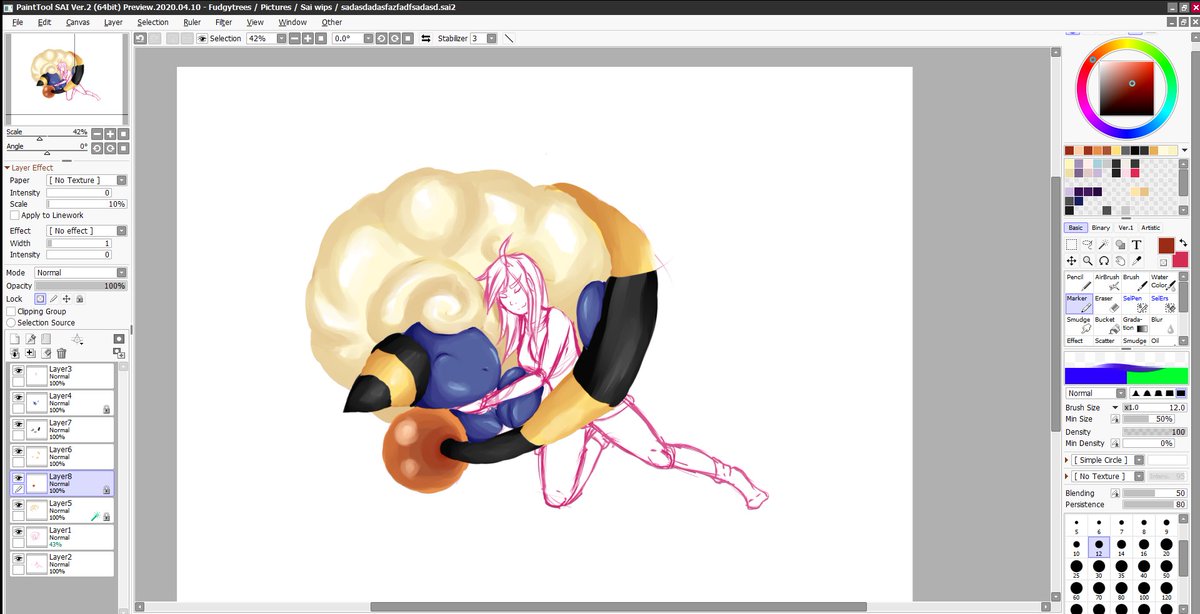The height and width of the screenshot is (614, 1200).
Task: Select brush size 50 preset
Action: (x=1166, y=569)
